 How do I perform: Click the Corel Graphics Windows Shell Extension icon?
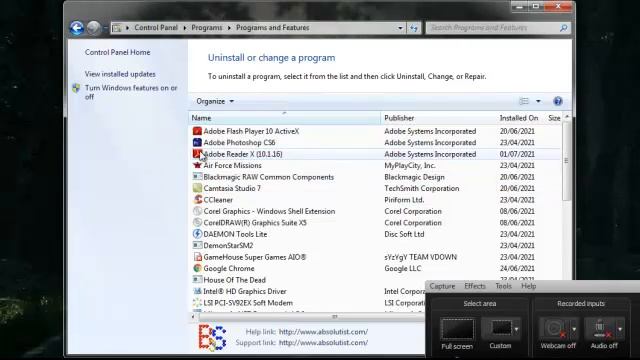point(197,211)
